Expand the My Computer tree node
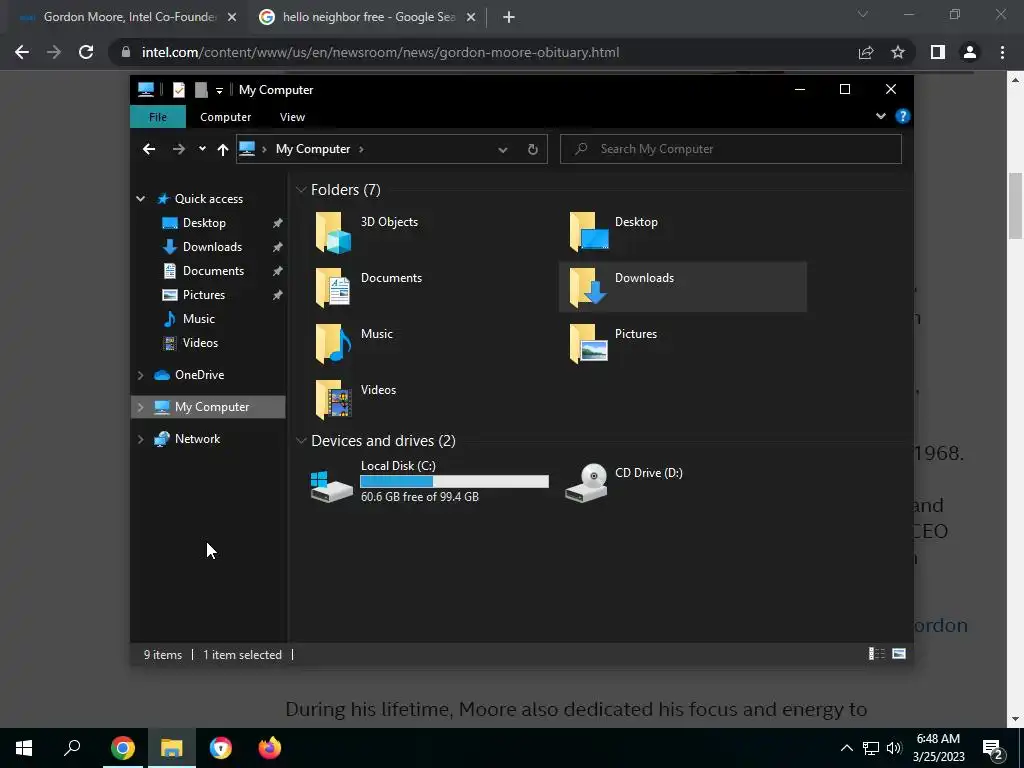This screenshot has width=1024, height=768. (140, 407)
